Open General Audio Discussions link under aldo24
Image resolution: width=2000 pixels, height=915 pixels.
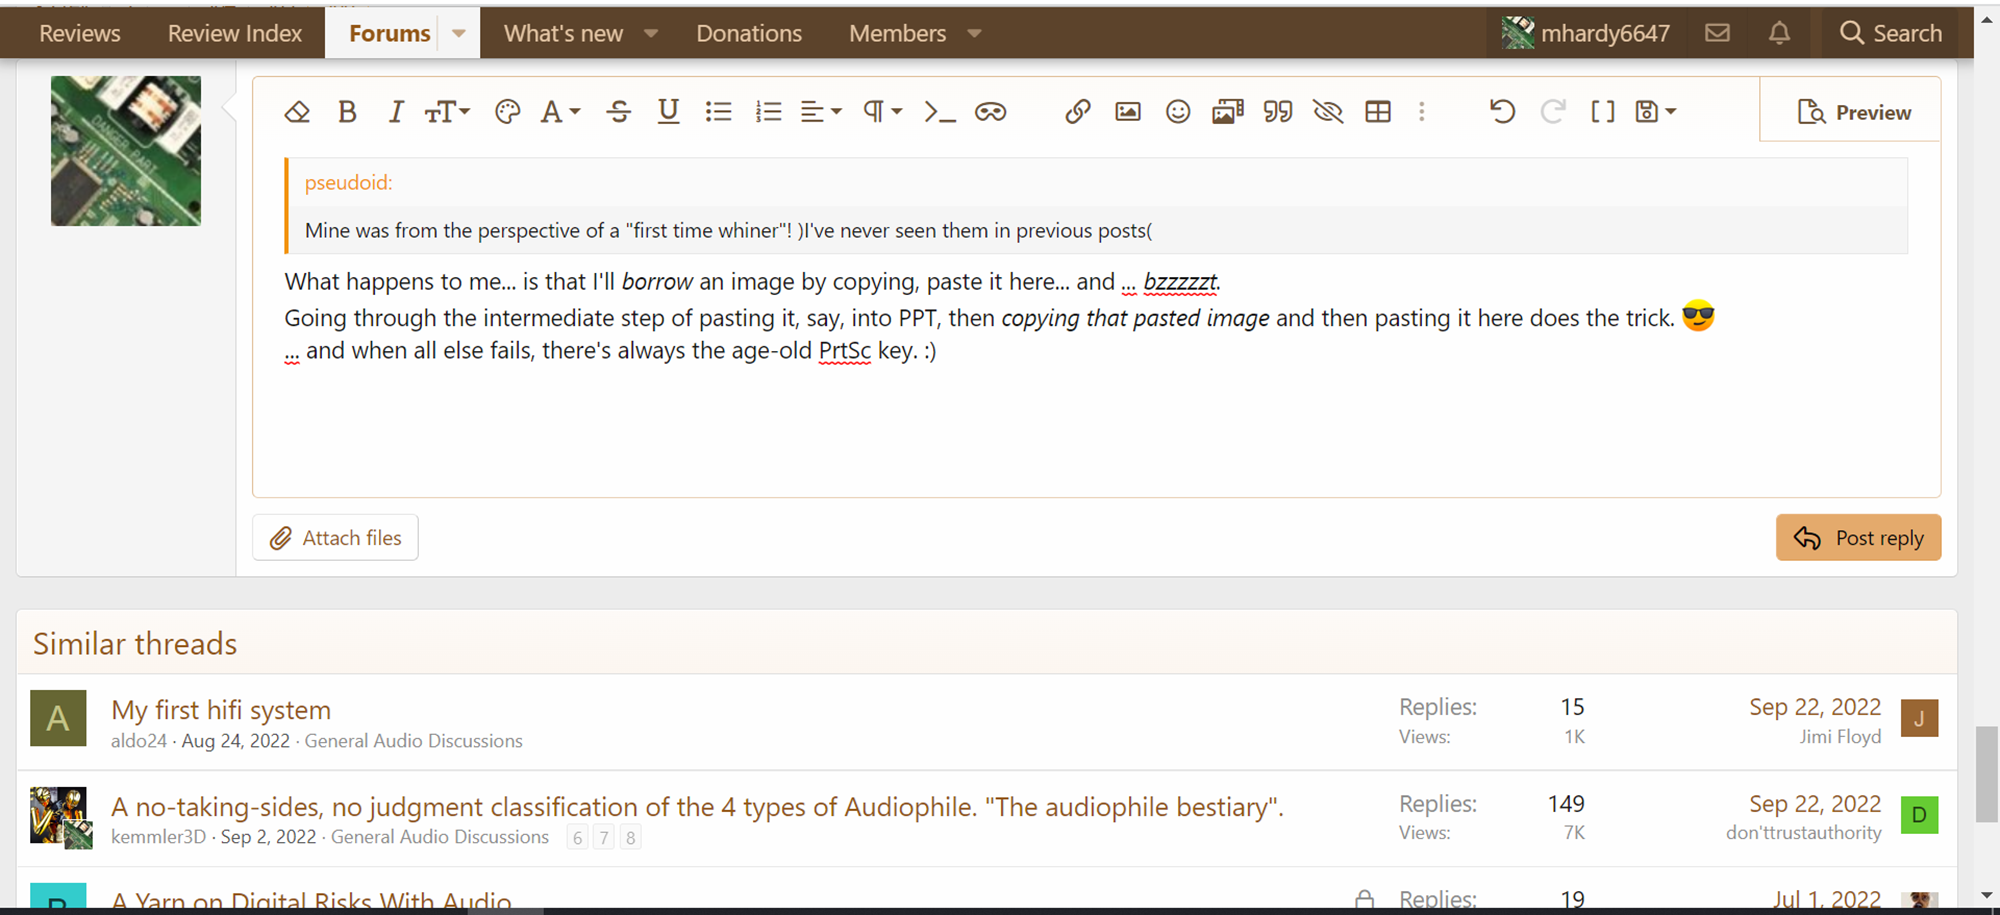pyautogui.click(x=413, y=741)
